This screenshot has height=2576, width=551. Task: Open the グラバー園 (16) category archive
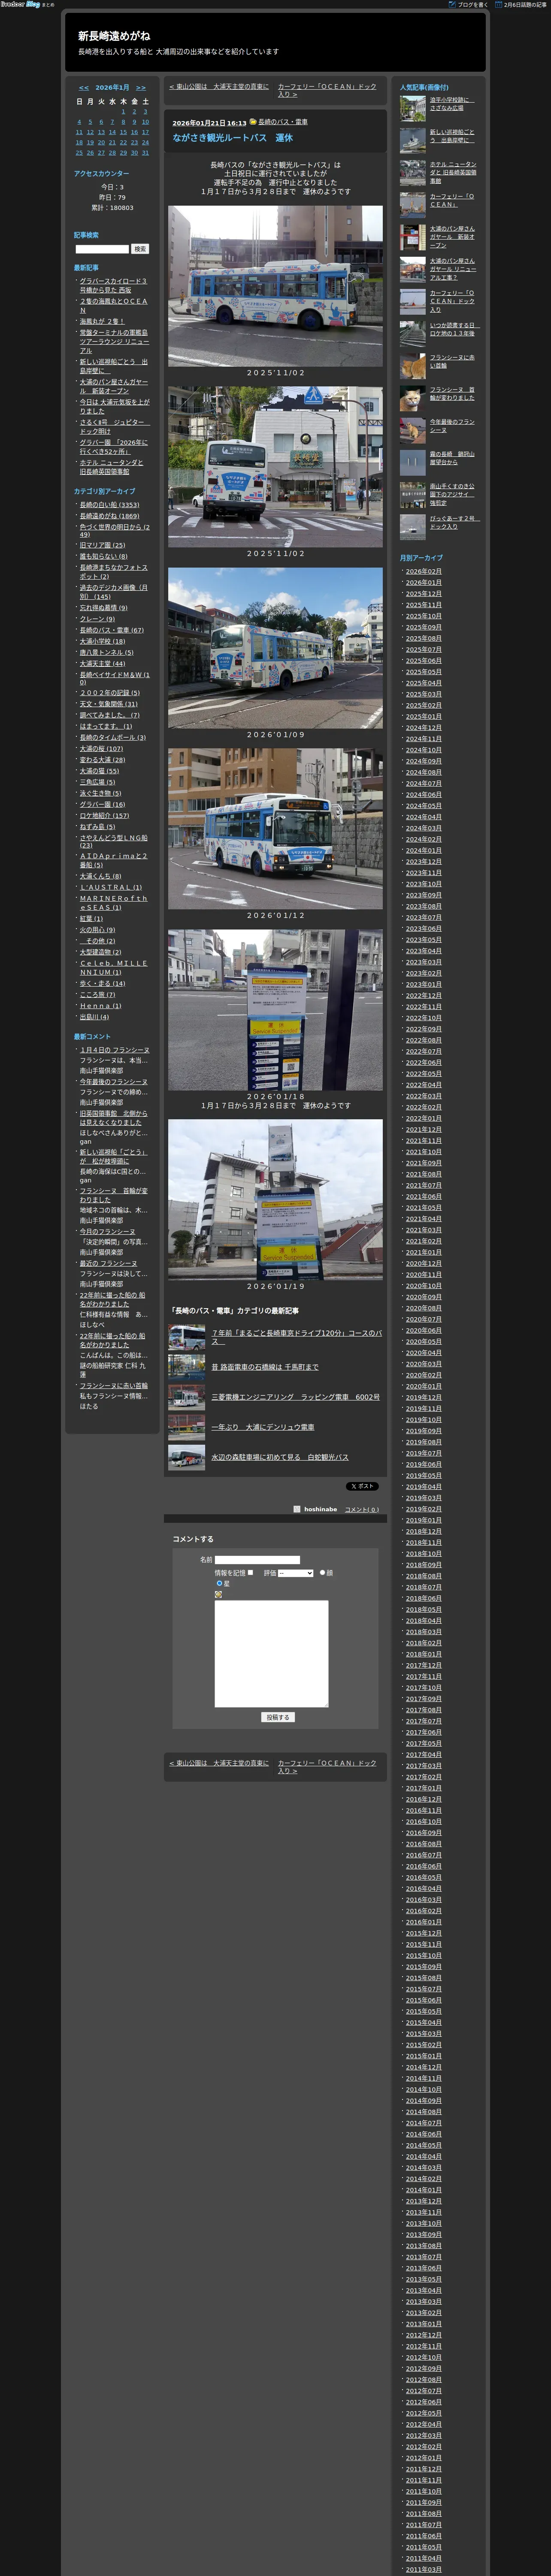[x=103, y=804]
